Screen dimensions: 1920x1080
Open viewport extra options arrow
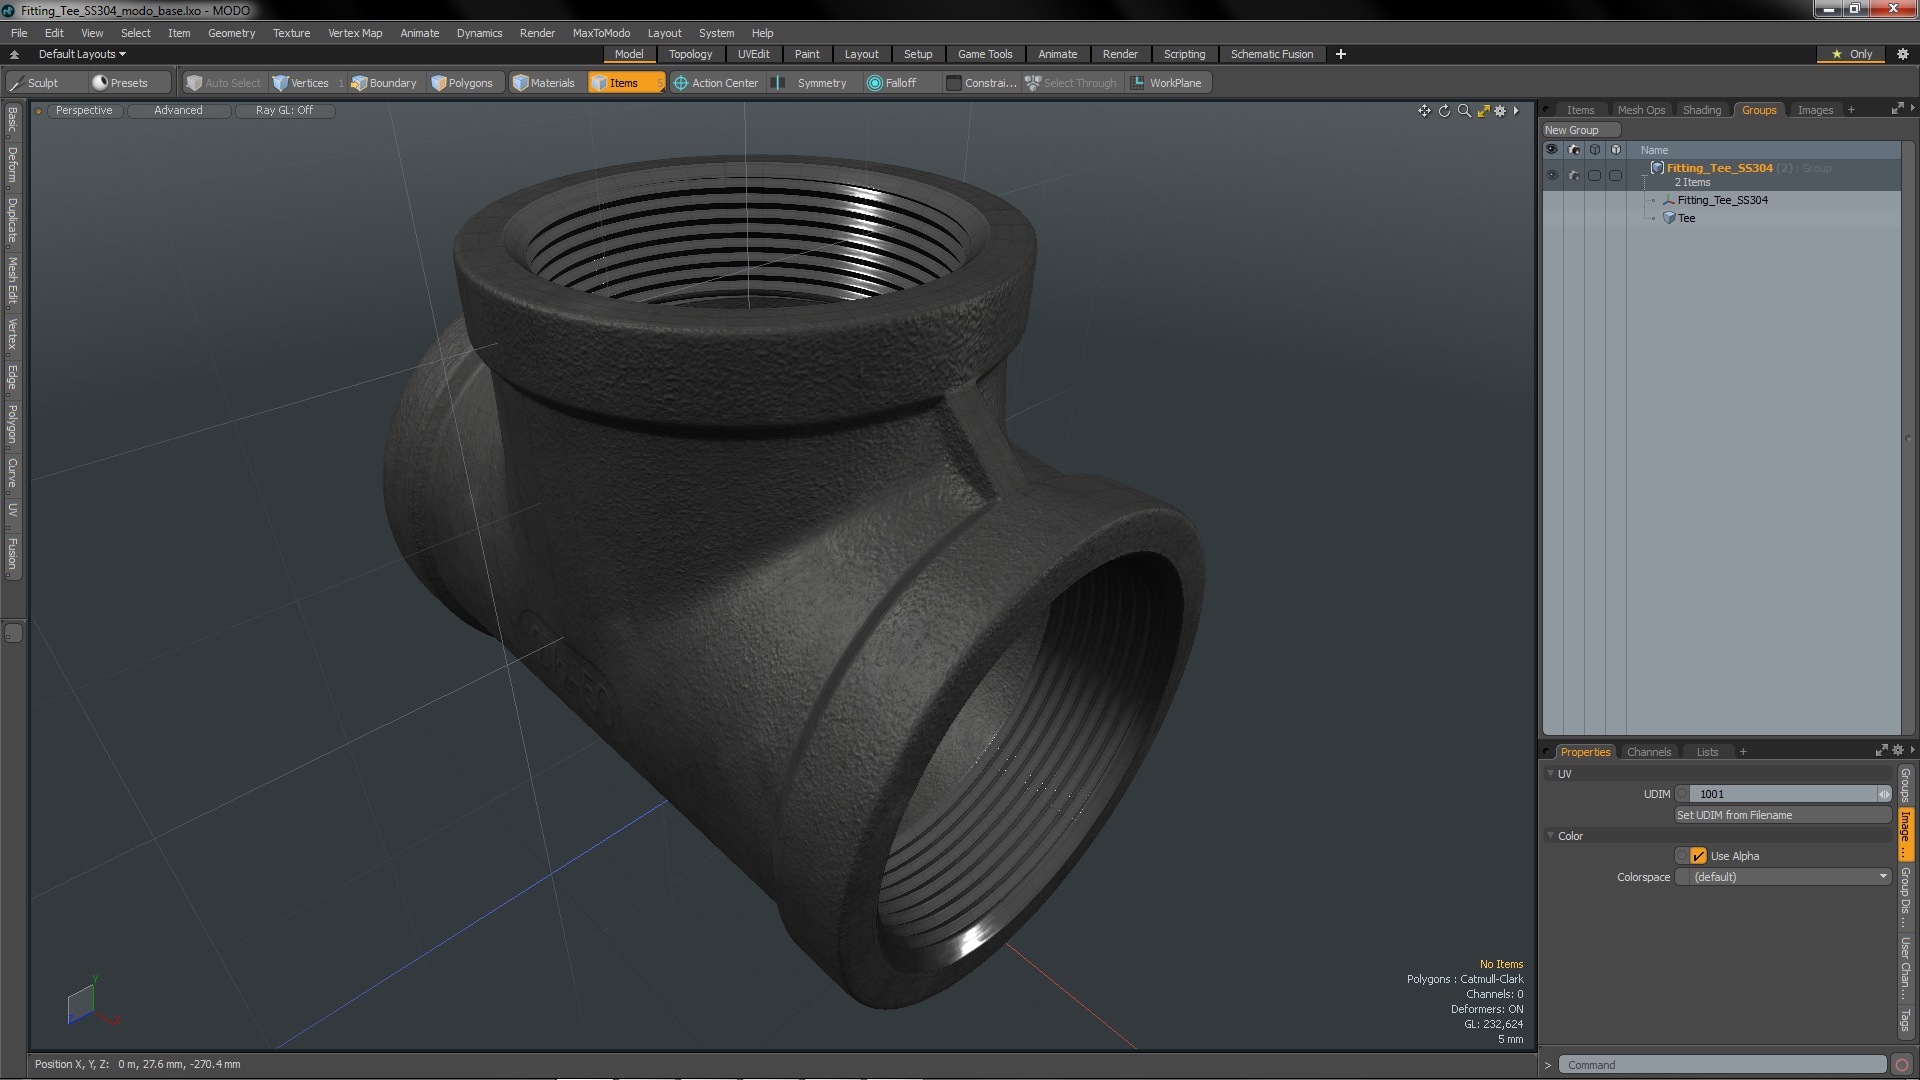pos(1516,111)
